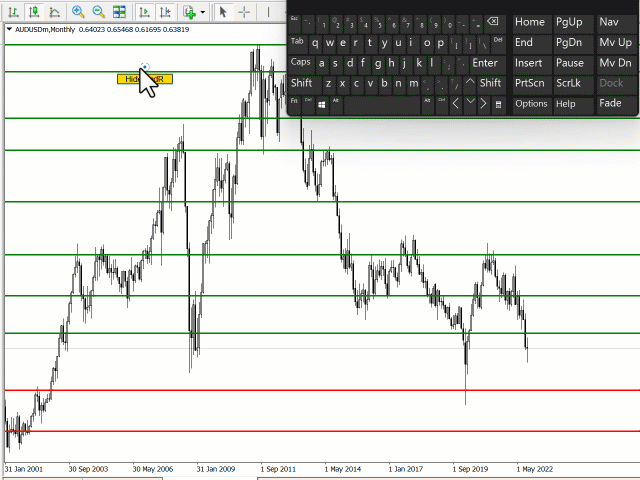Expand the indicators dropdown arrow
The height and width of the screenshot is (480, 640).
coord(203,12)
